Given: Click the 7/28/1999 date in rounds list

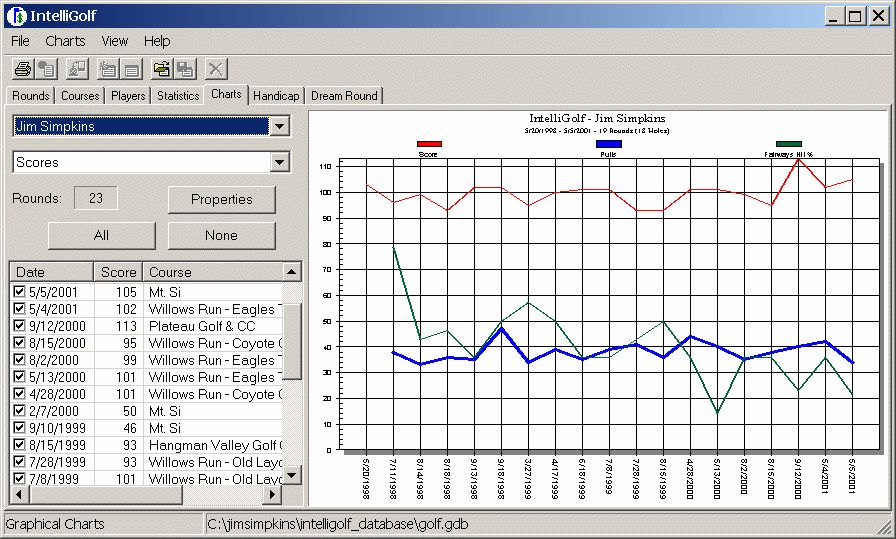Looking at the screenshot, I should [x=57, y=462].
